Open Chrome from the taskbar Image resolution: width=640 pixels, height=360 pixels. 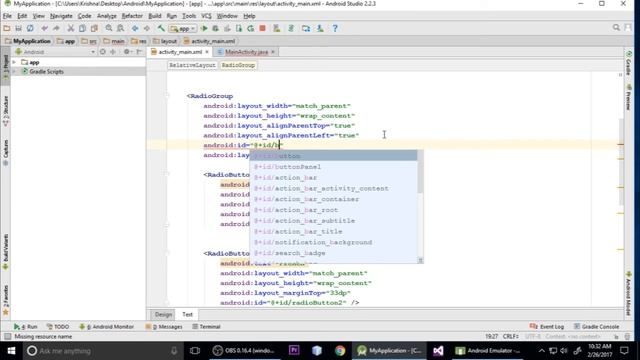point(340,351)
